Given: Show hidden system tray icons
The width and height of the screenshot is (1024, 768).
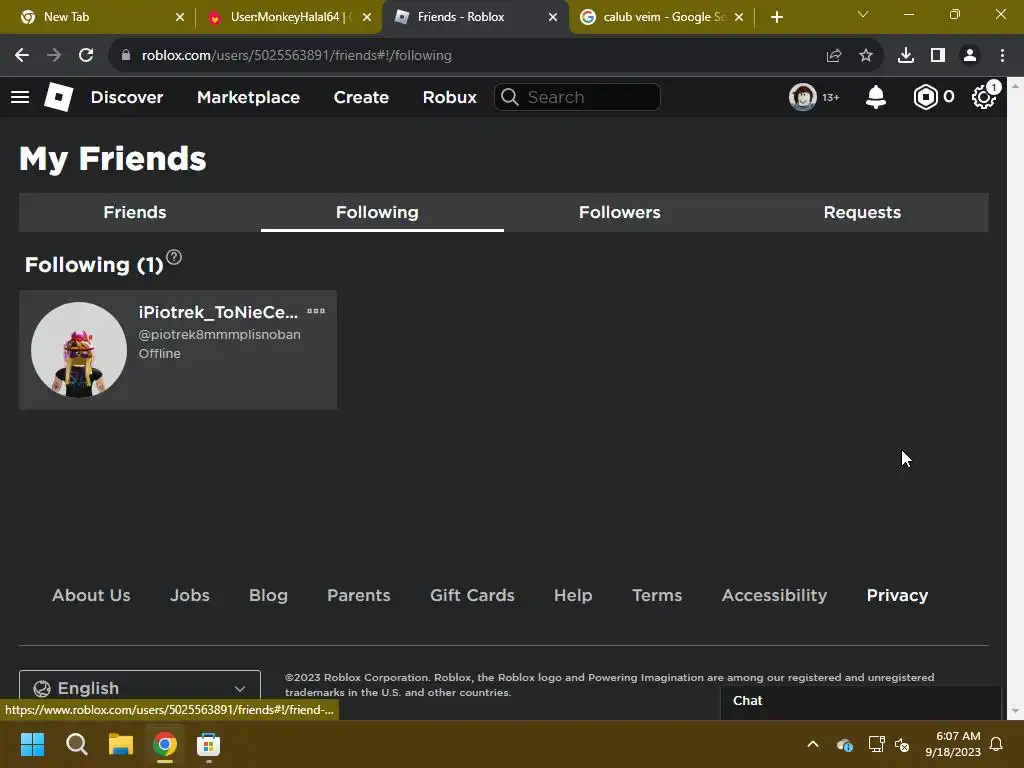Looking at the screenshot, I should coord(813,744).
